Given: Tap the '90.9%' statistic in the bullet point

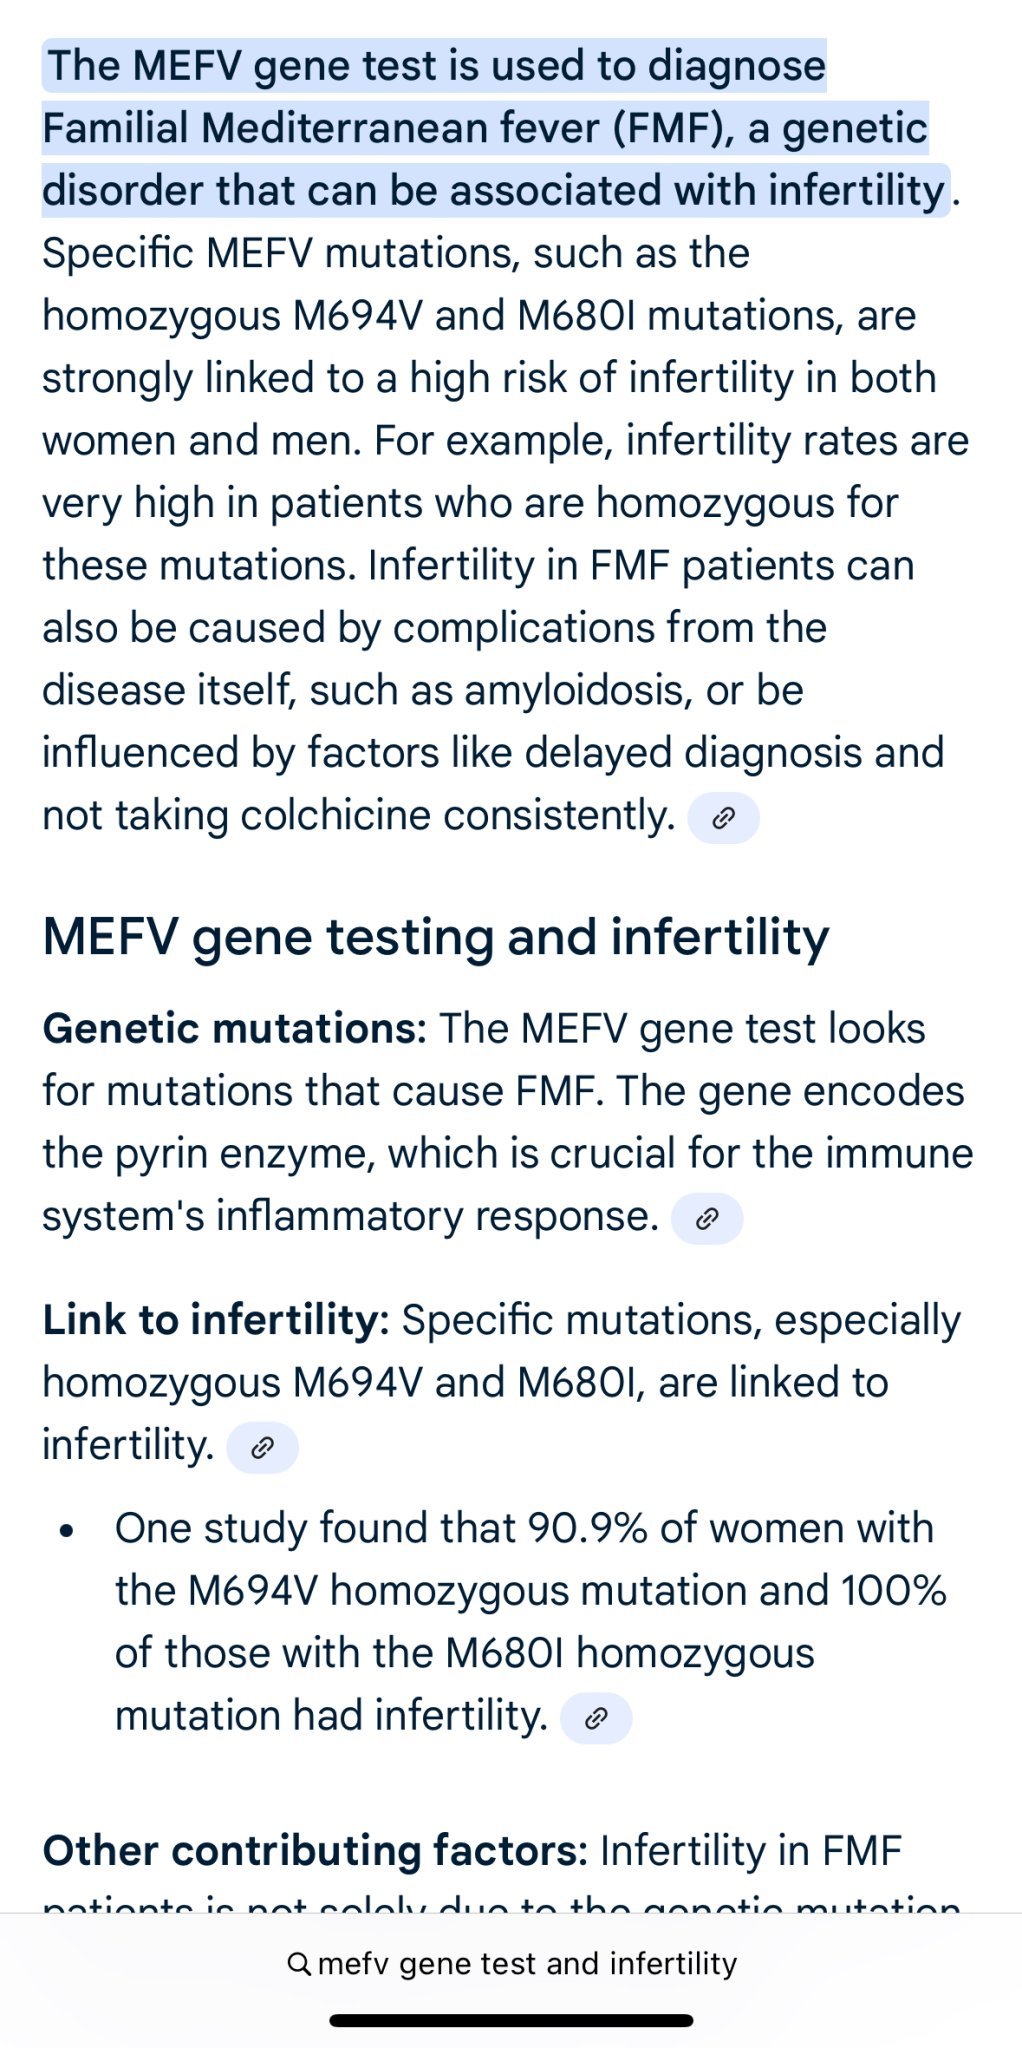Looking at the screenshot, I should point(587,1528).
